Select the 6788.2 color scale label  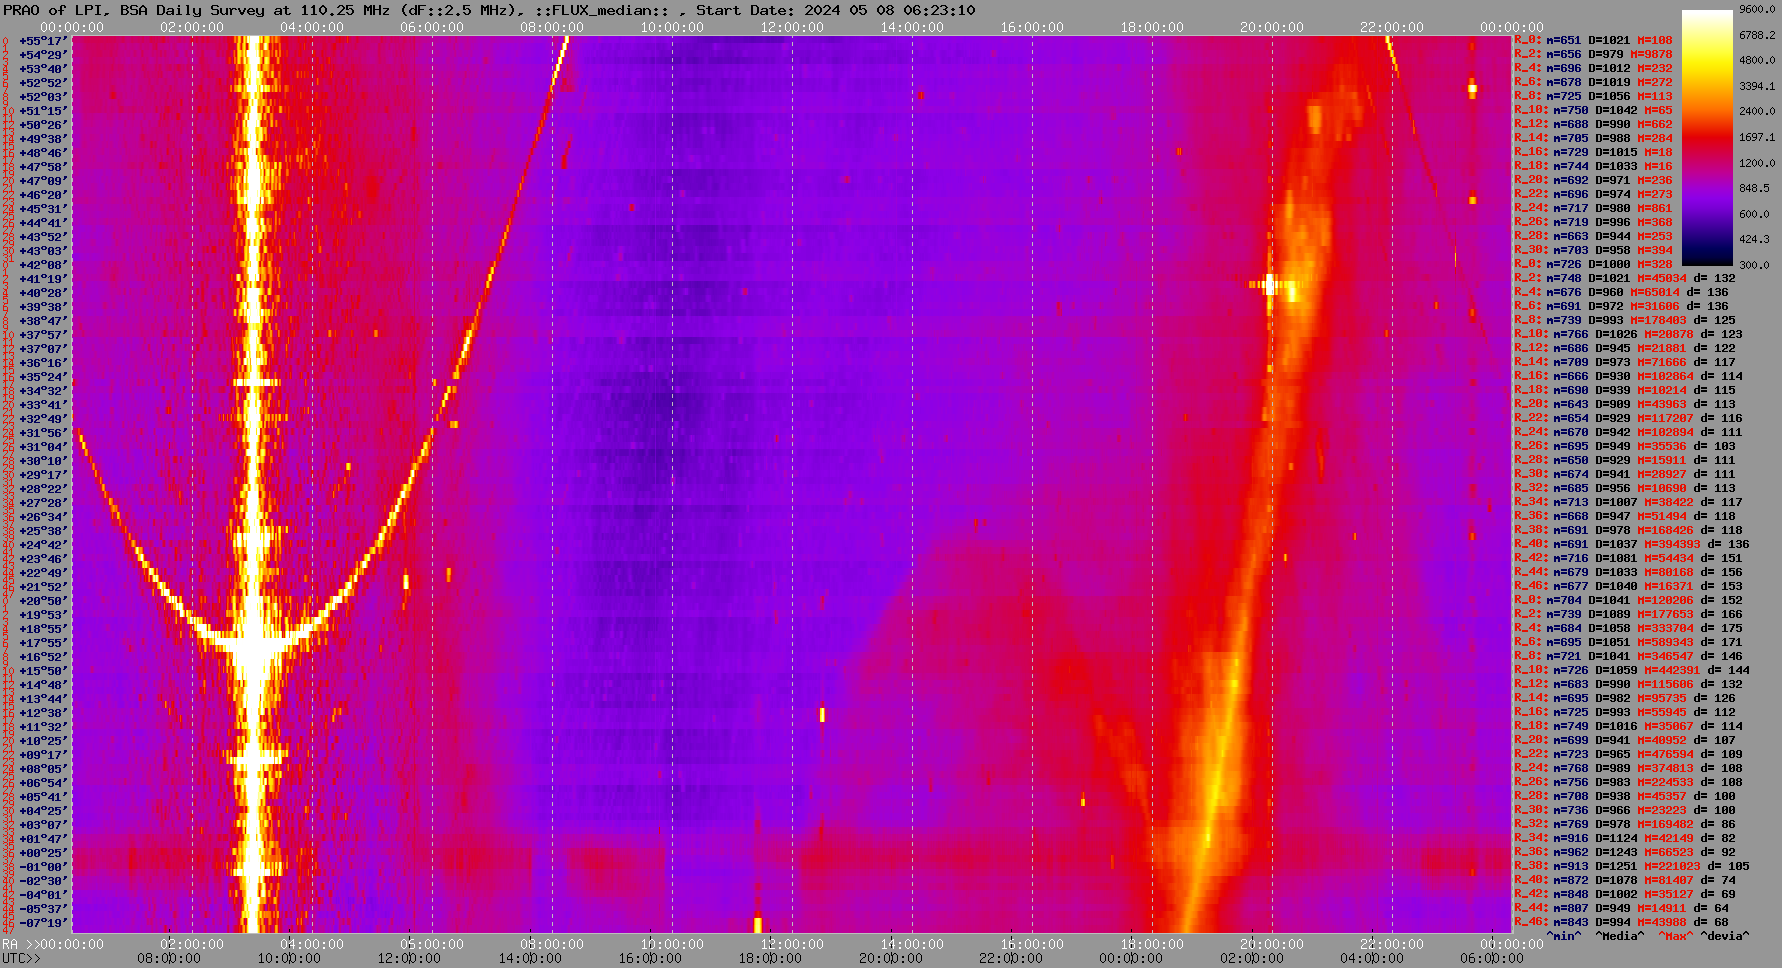1757,35
